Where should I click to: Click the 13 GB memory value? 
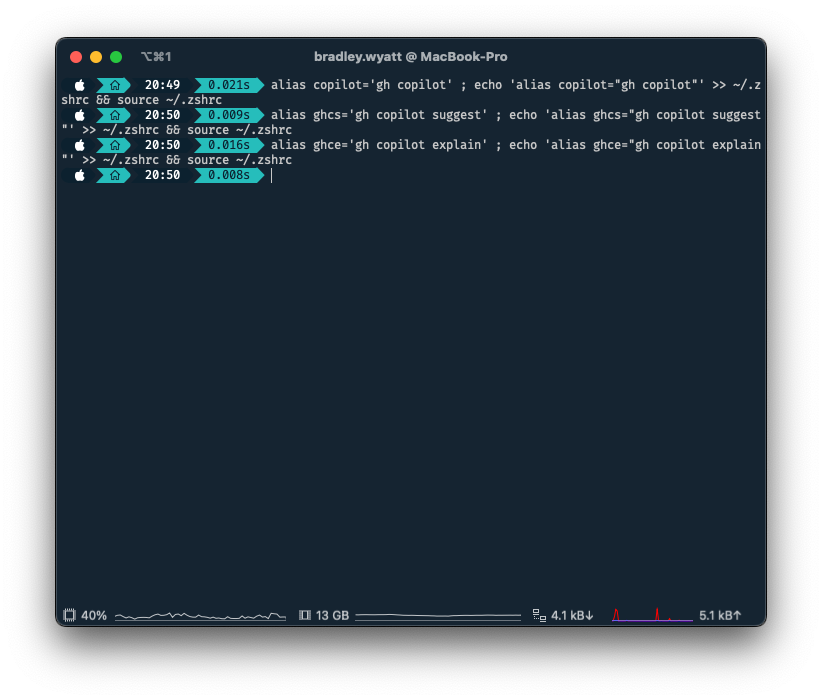tap(332, 616)
